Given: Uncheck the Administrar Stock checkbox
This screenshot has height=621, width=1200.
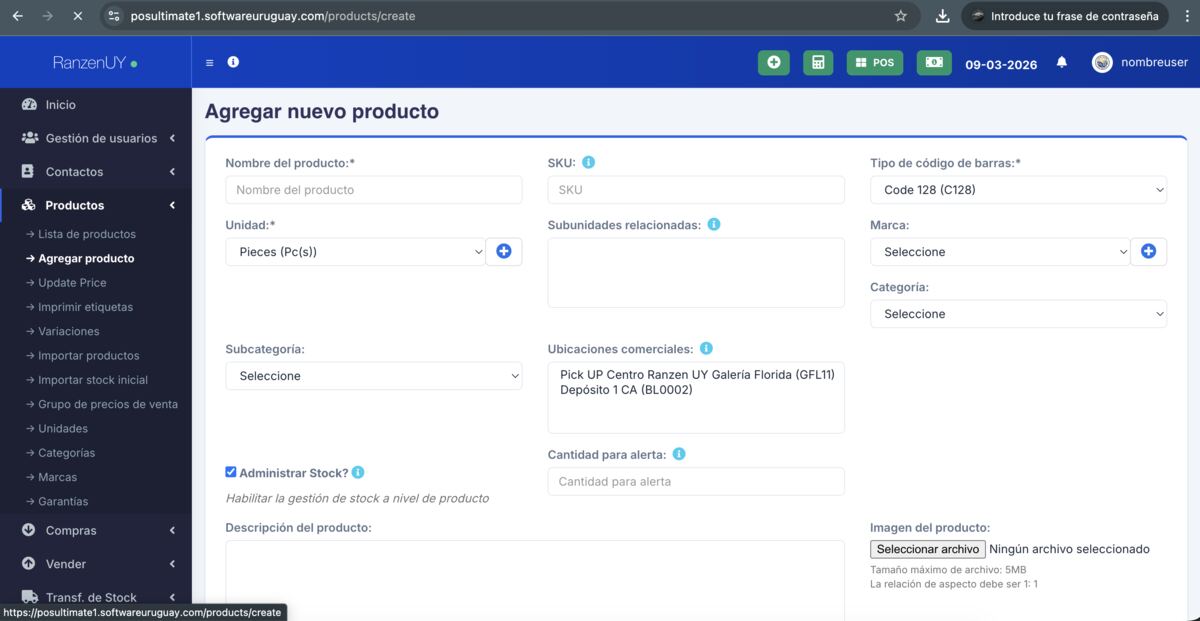Looking at the screenshot, I should click(x=231, y=472).
